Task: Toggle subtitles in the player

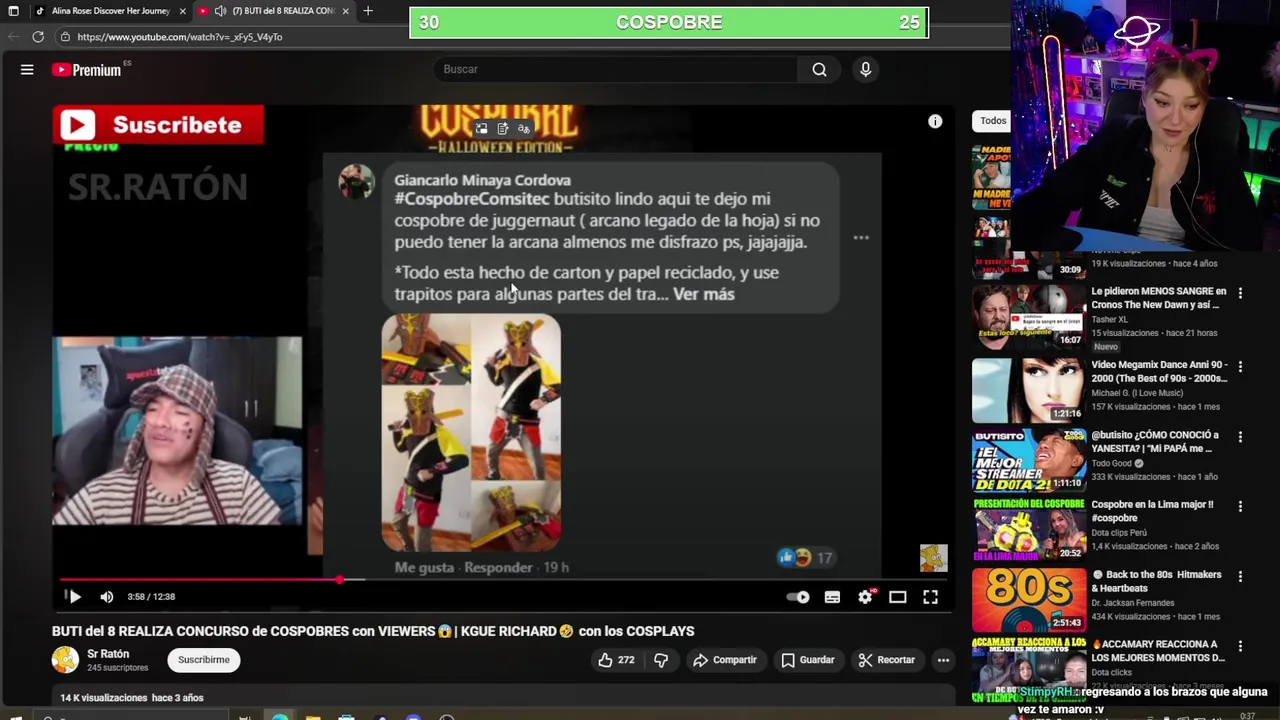Action: pos(832,597)
